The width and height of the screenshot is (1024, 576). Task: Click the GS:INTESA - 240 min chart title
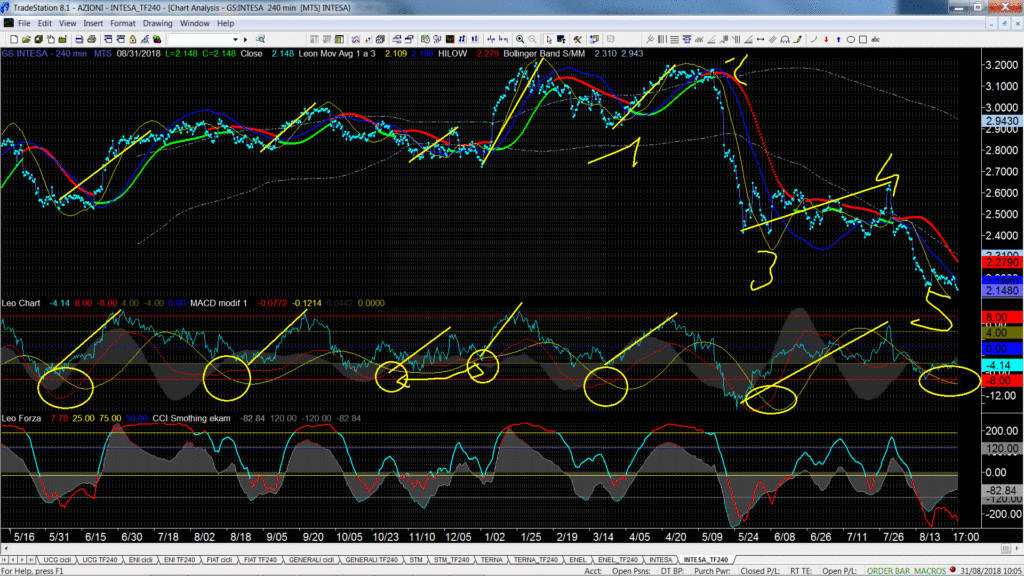click(44, 54)
